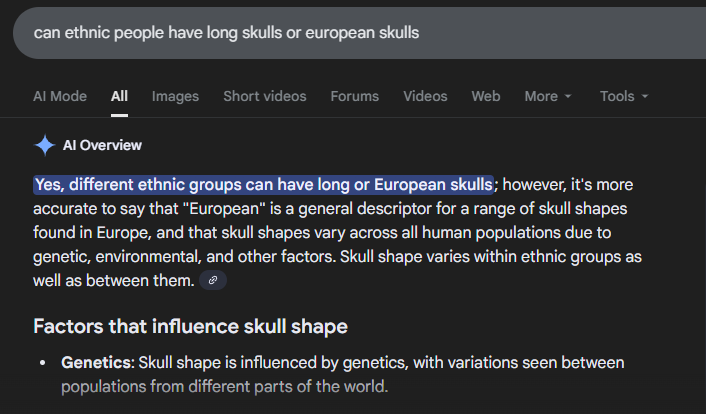
Task: Switch to the Videos tab
Action: tap(425, 96)
